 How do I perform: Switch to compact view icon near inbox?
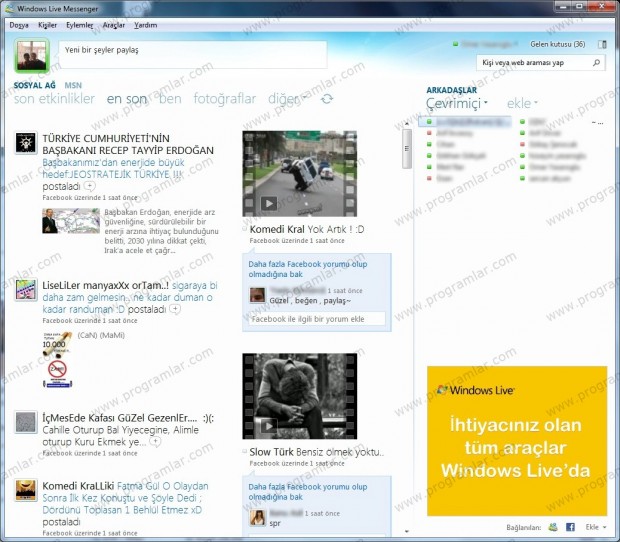point(602,44)
